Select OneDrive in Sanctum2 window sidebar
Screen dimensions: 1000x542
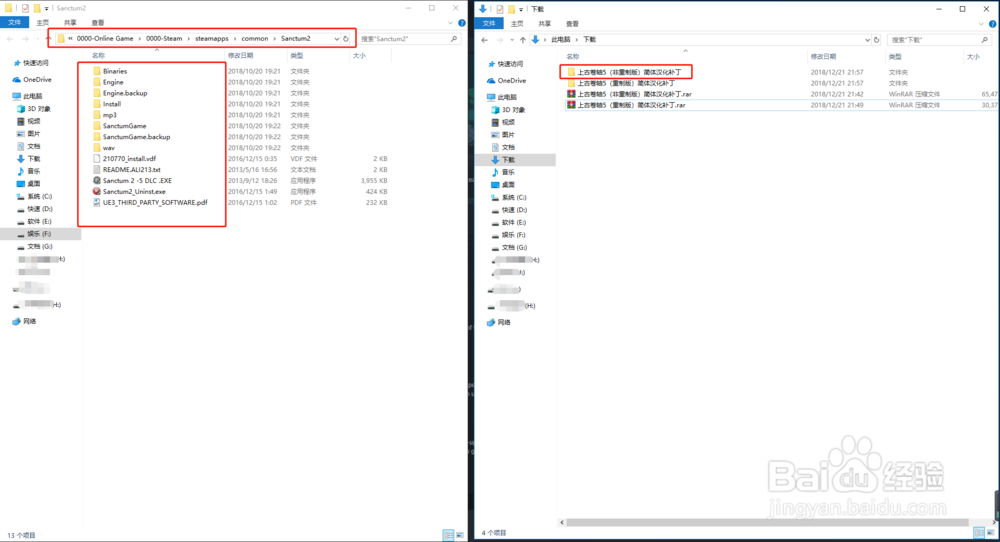(x=32, y=80)
